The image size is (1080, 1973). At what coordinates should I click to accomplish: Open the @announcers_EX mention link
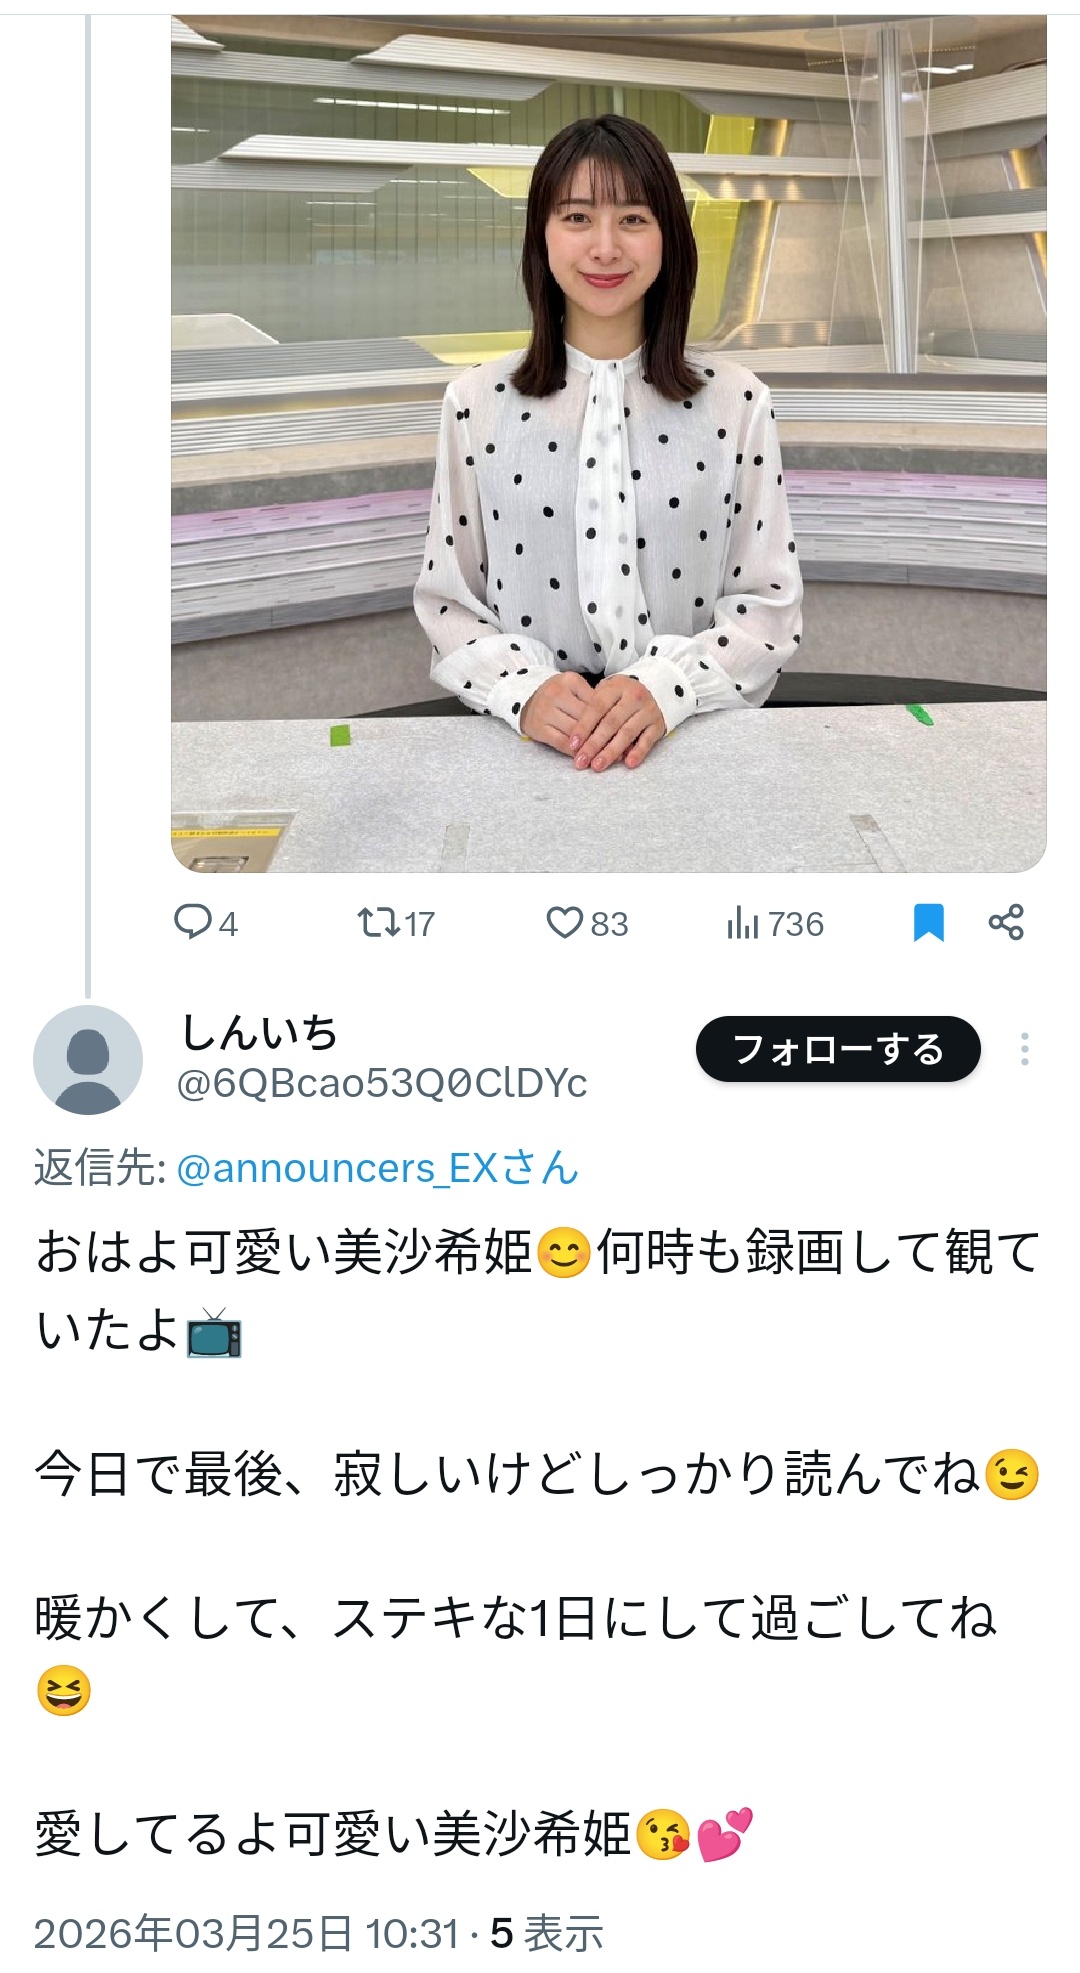point(377,1168)
